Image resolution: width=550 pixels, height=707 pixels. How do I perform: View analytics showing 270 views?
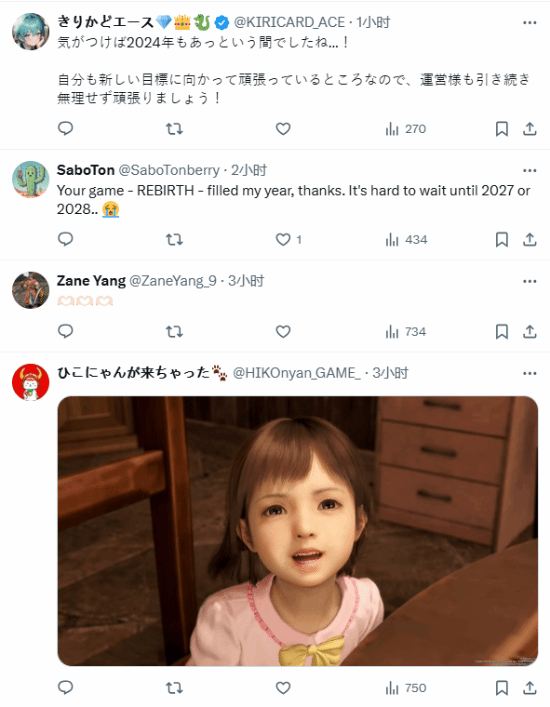coord(406,129)
